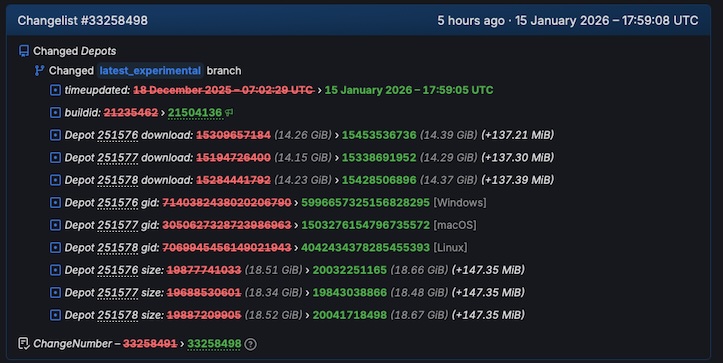Click old download value 15309657184
Viewport: 723px width, 363px height.
[x=234, y=135]
